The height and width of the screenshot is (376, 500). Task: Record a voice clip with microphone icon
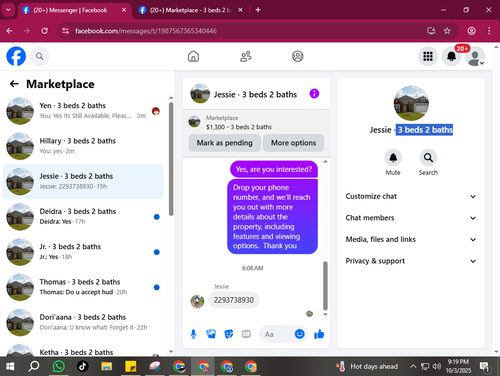(193, 334)
